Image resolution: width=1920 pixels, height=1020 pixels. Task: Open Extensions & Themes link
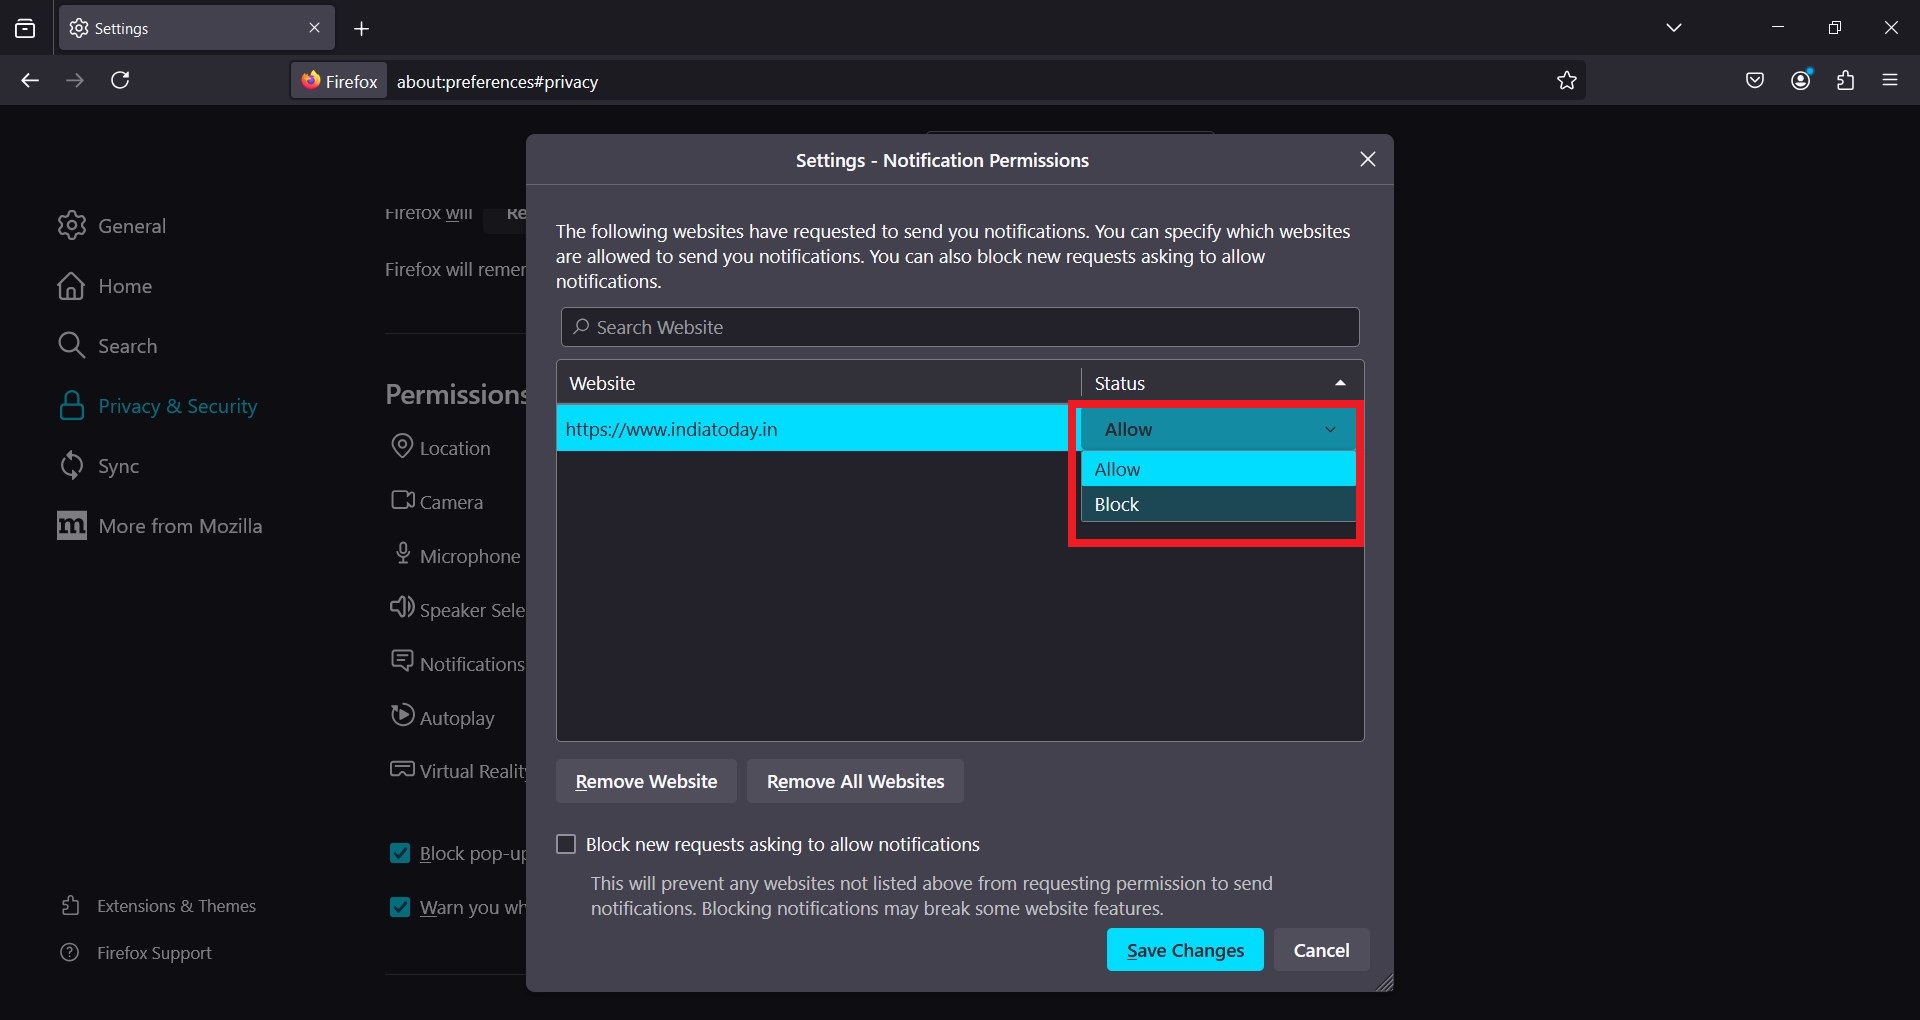(158, 906)
